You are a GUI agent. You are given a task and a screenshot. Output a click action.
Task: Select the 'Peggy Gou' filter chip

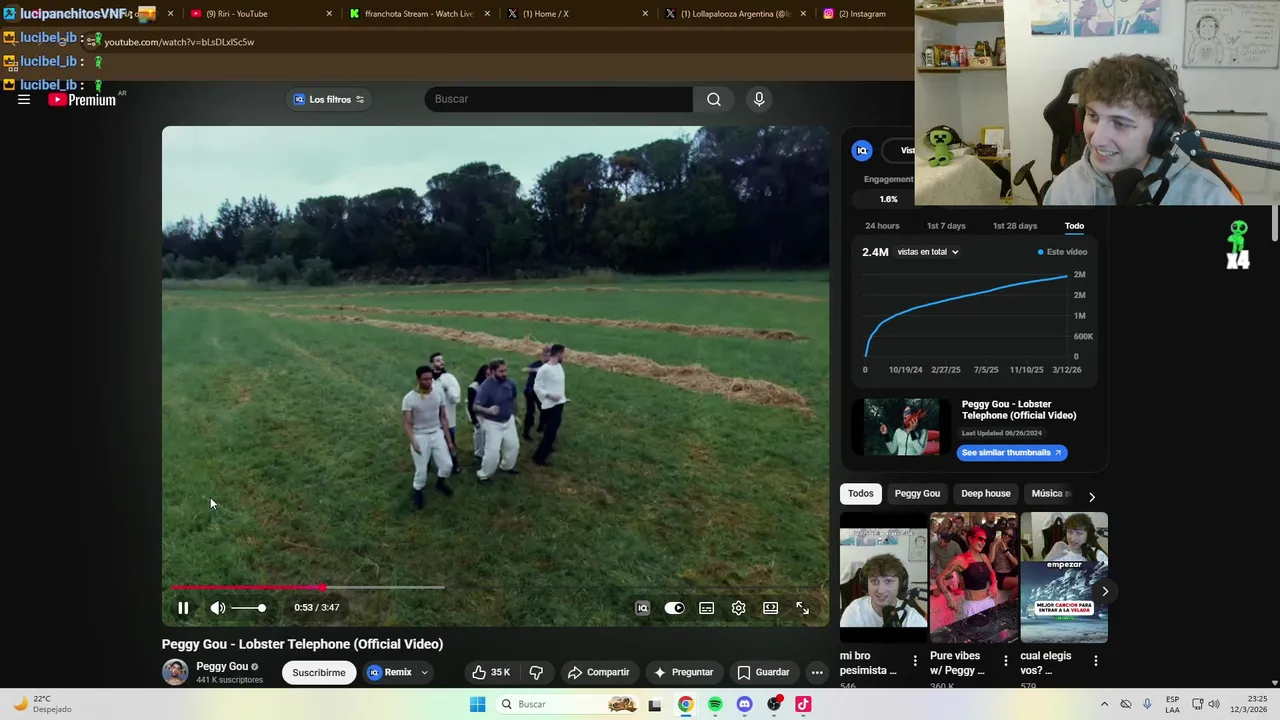(x=917, y=493)
